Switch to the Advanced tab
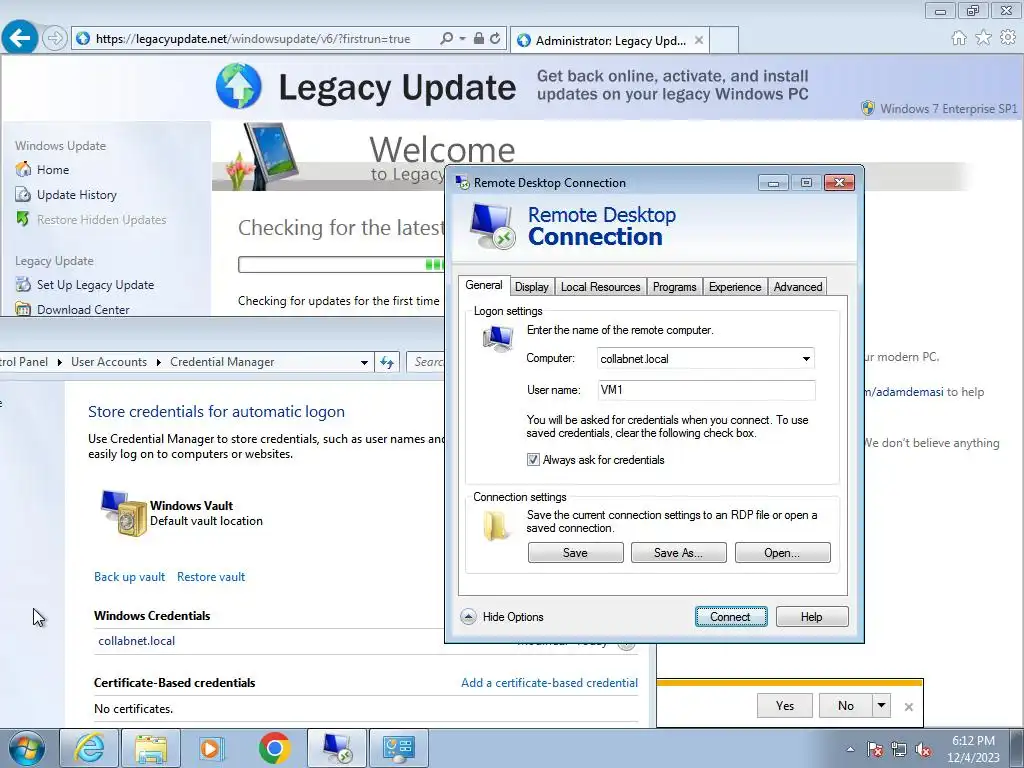This screenshot has width=1024, height=768. 797,287
